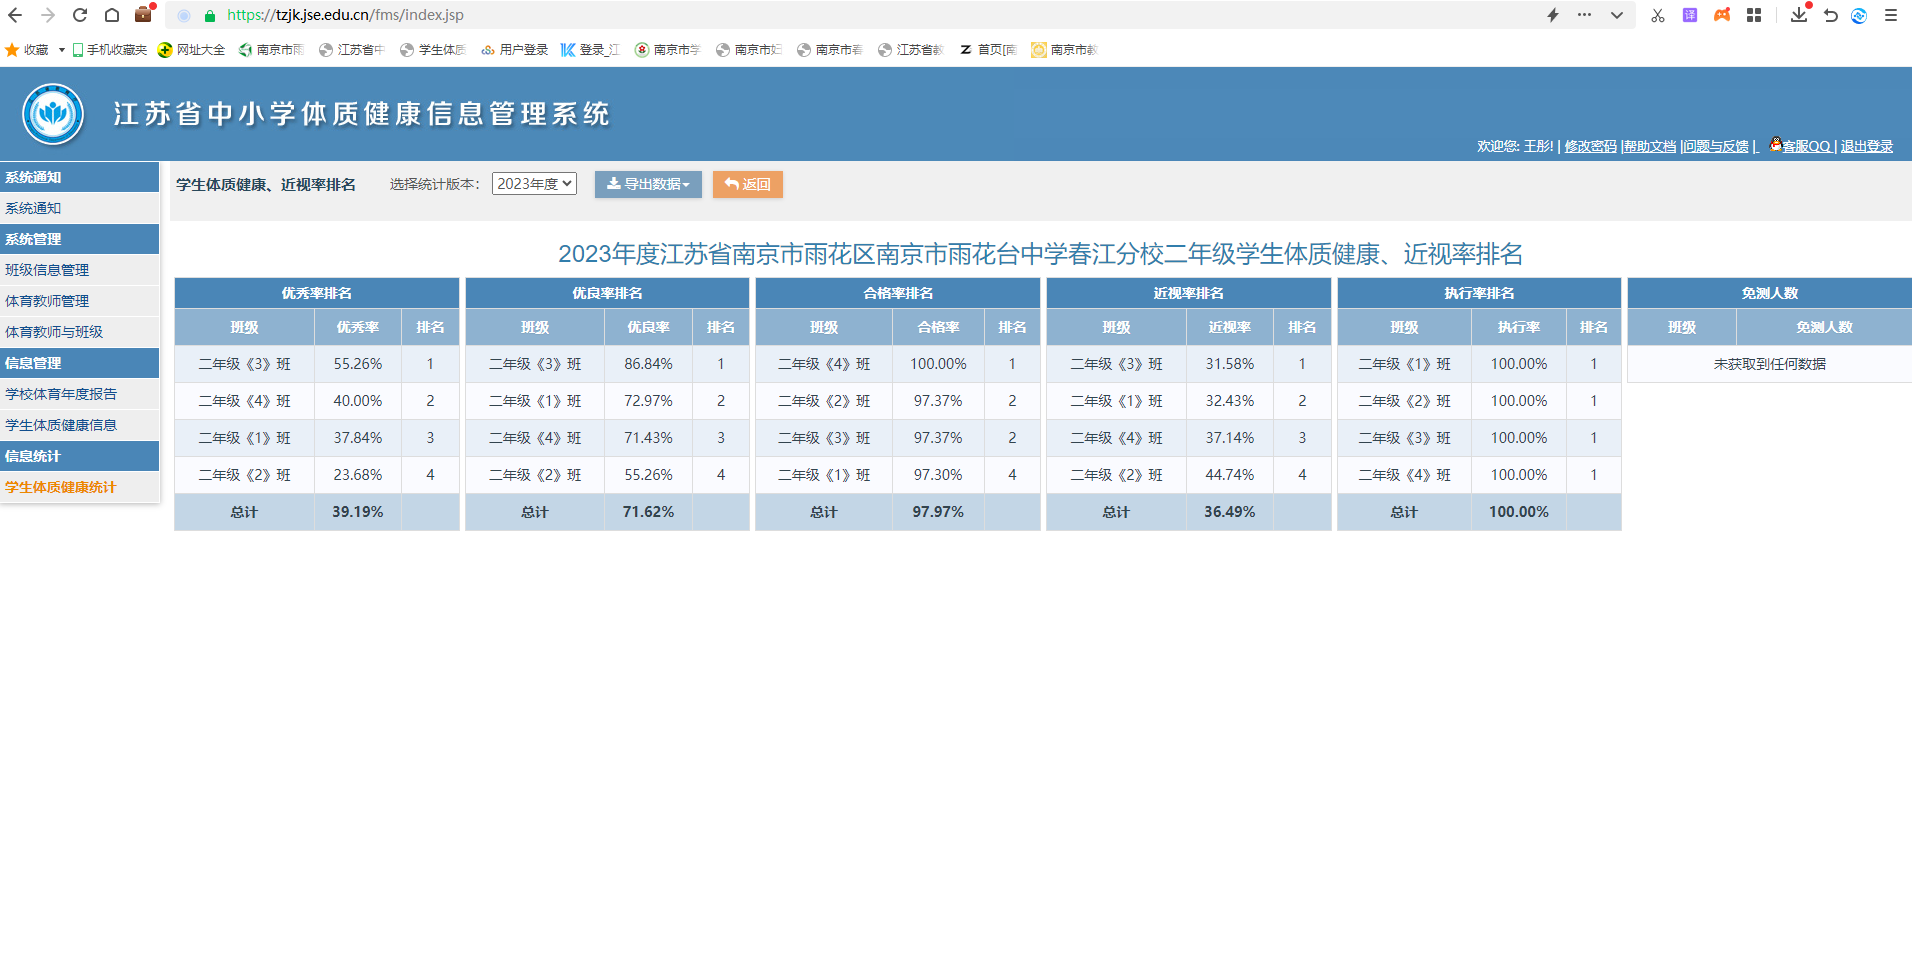Expand the 收藏 dropdown arrow
The height and width of the screenshot is (976, 1912).
(62, 49)
